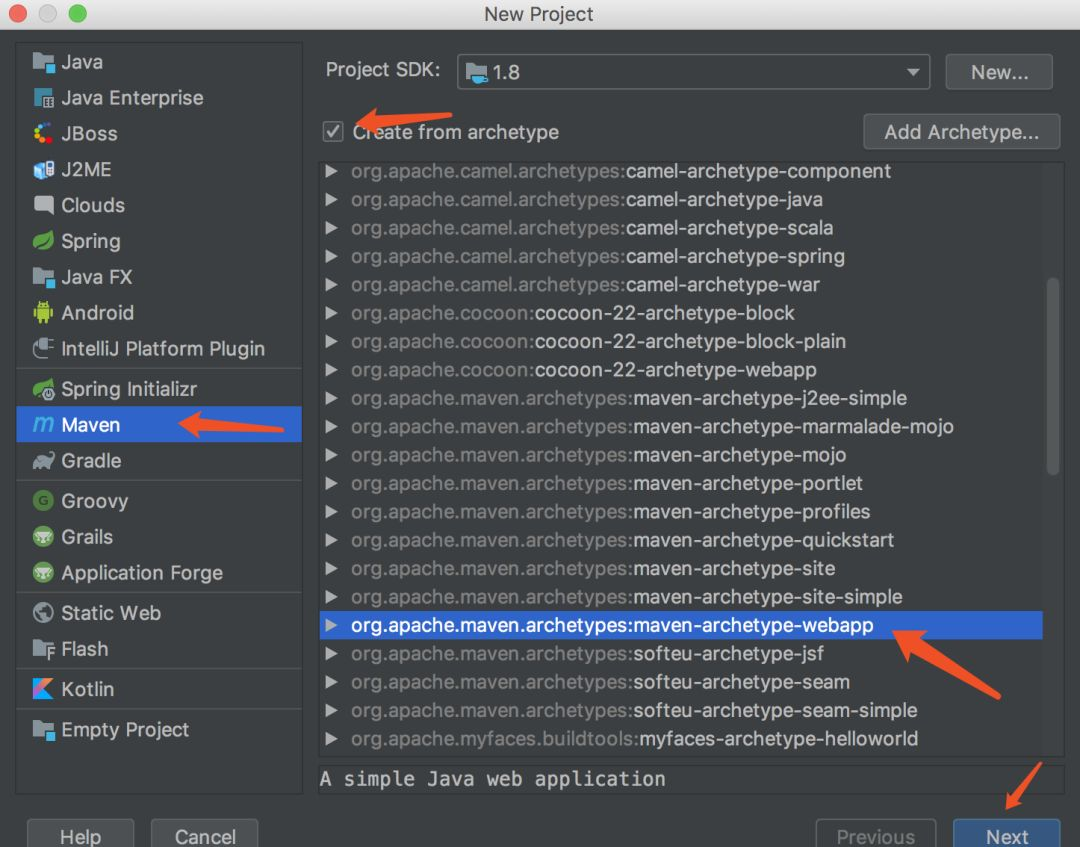Click the Static Web globe icon
Viewport: 1080px width, 847px height.
point(43,613)
